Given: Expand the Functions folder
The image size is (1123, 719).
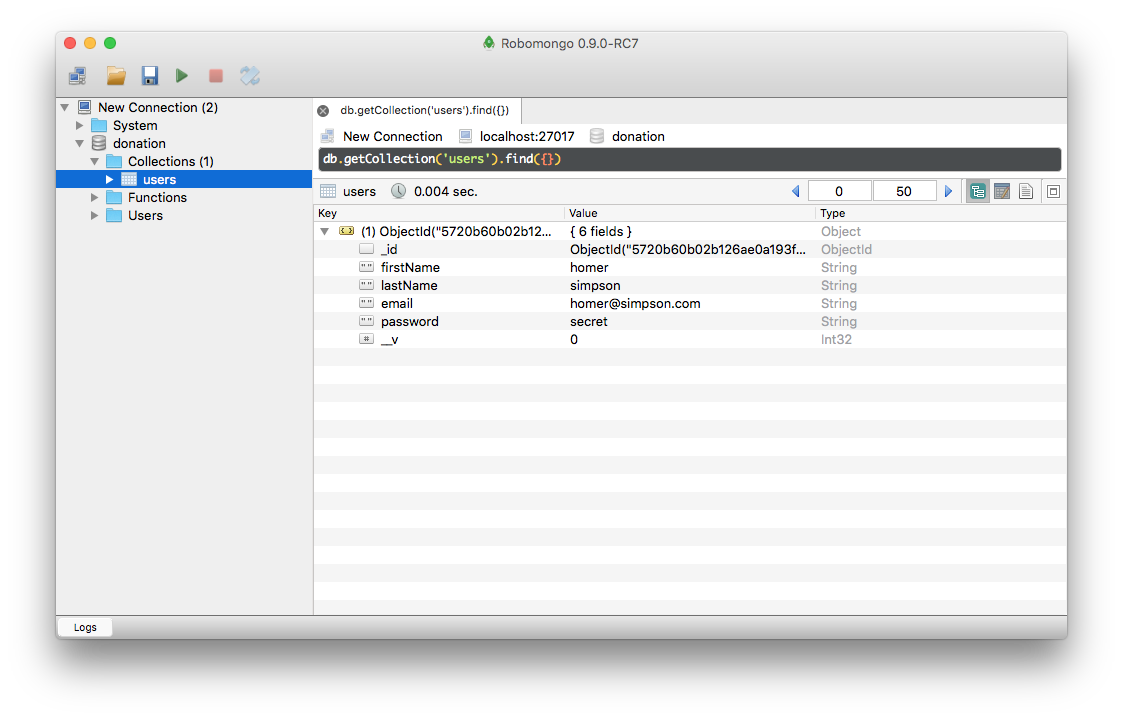Looking at the screenshot, I should pos(95,198).
